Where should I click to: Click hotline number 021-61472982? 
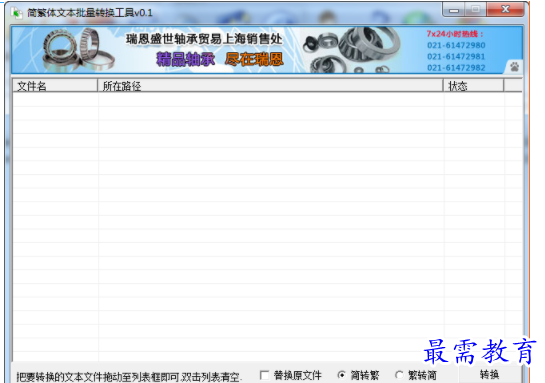tap(456, 67)
